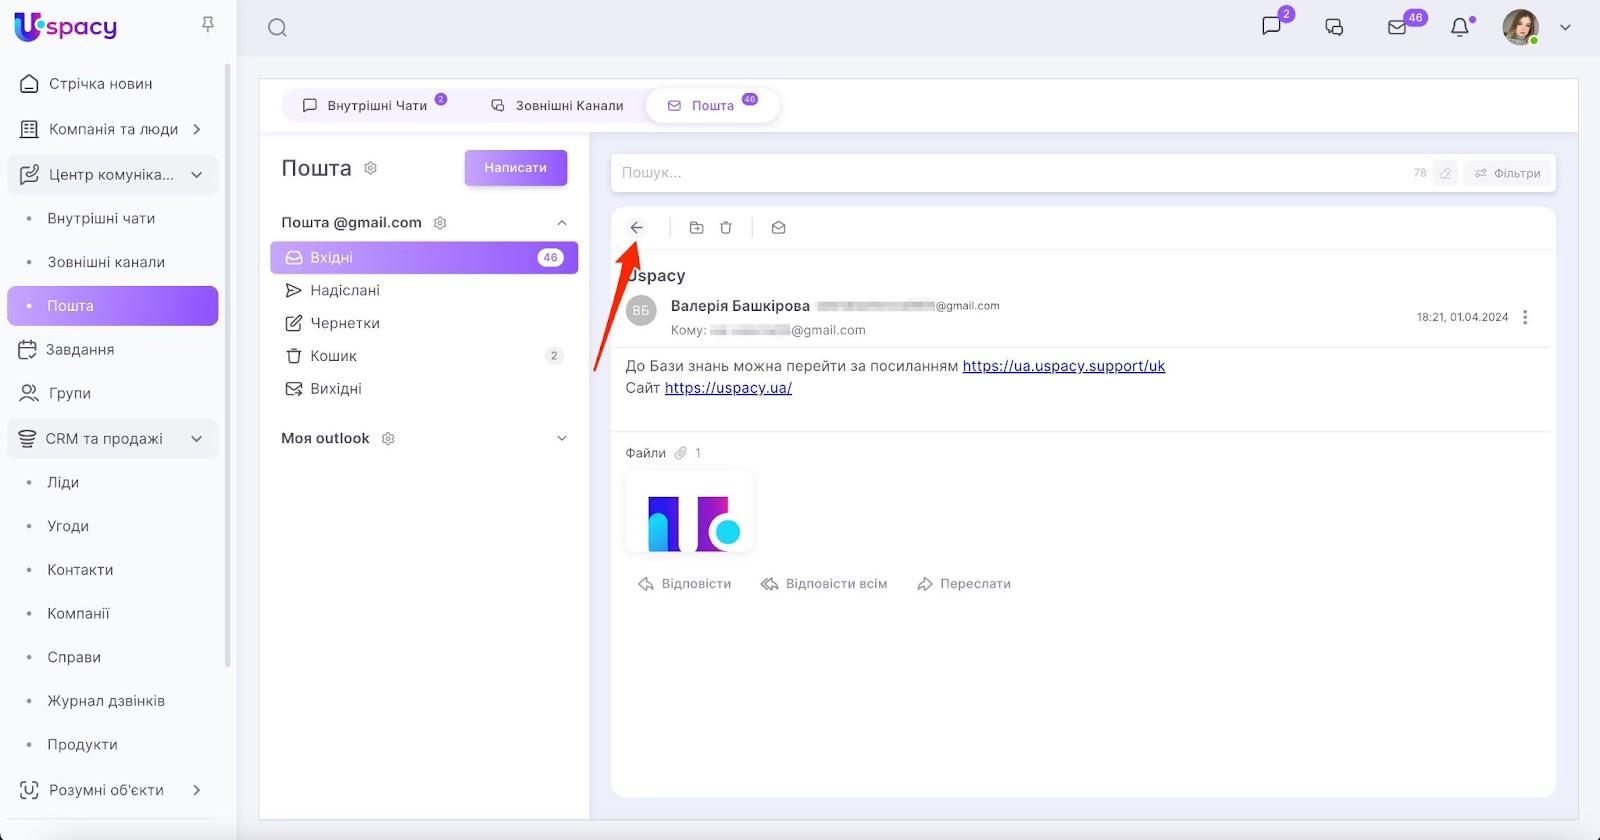Open external channels icon in top bar

click(1334, 28)
